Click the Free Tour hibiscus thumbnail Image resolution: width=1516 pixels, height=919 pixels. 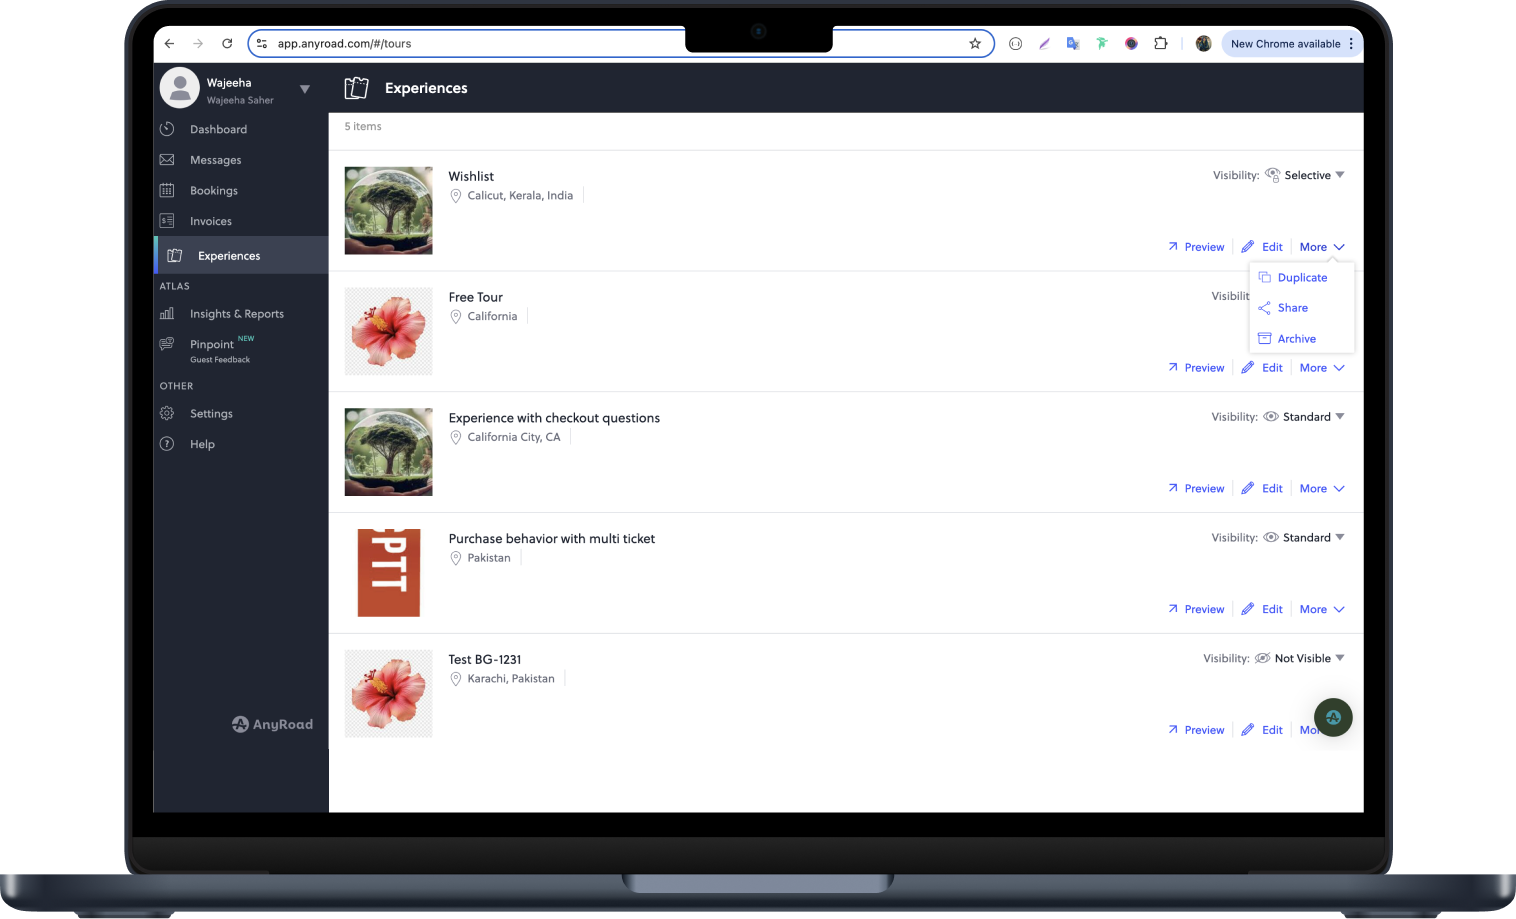click(x=388, y=331)
